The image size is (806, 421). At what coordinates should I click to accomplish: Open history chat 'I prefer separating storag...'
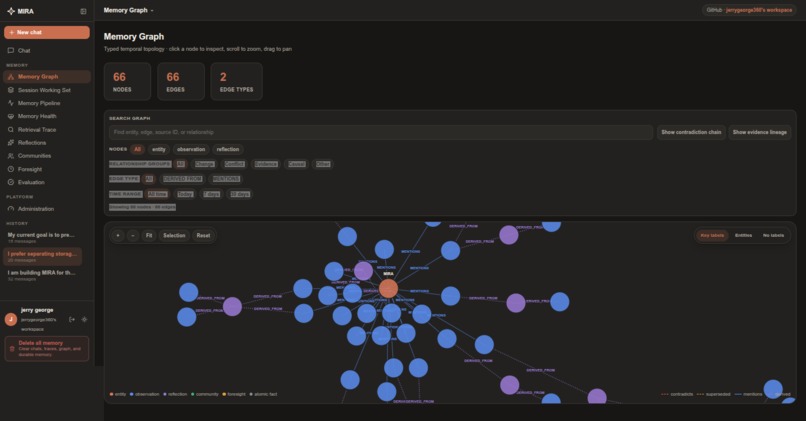(x=43, y=257)
